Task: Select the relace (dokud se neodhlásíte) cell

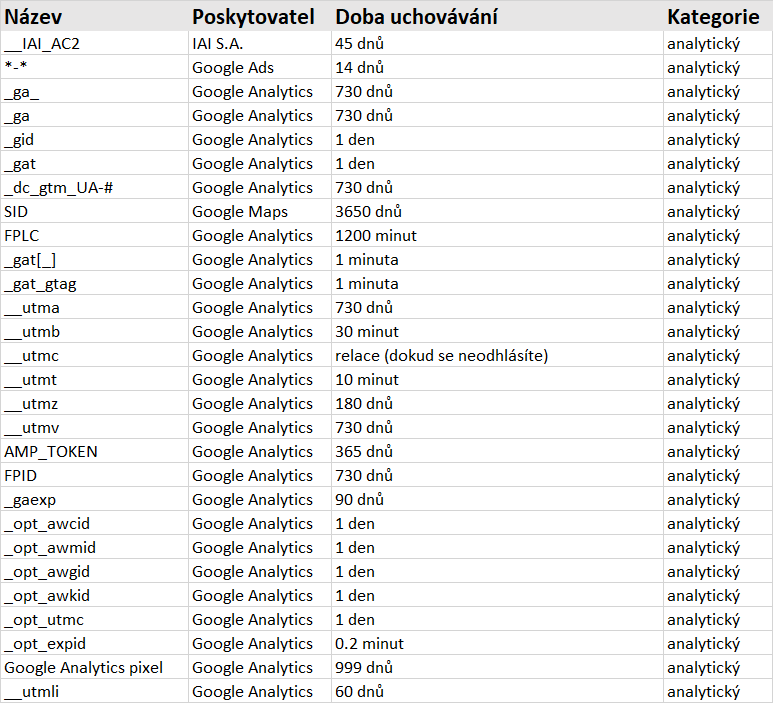Action: pos(441,355)
